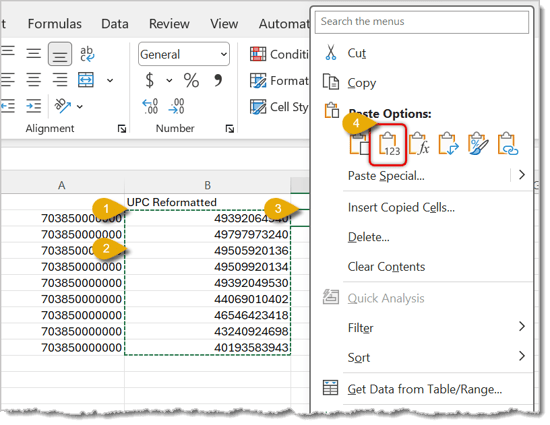550x425 pixels.
Task: Select cell containing 44069010402
Action: [x=208, y=299]
